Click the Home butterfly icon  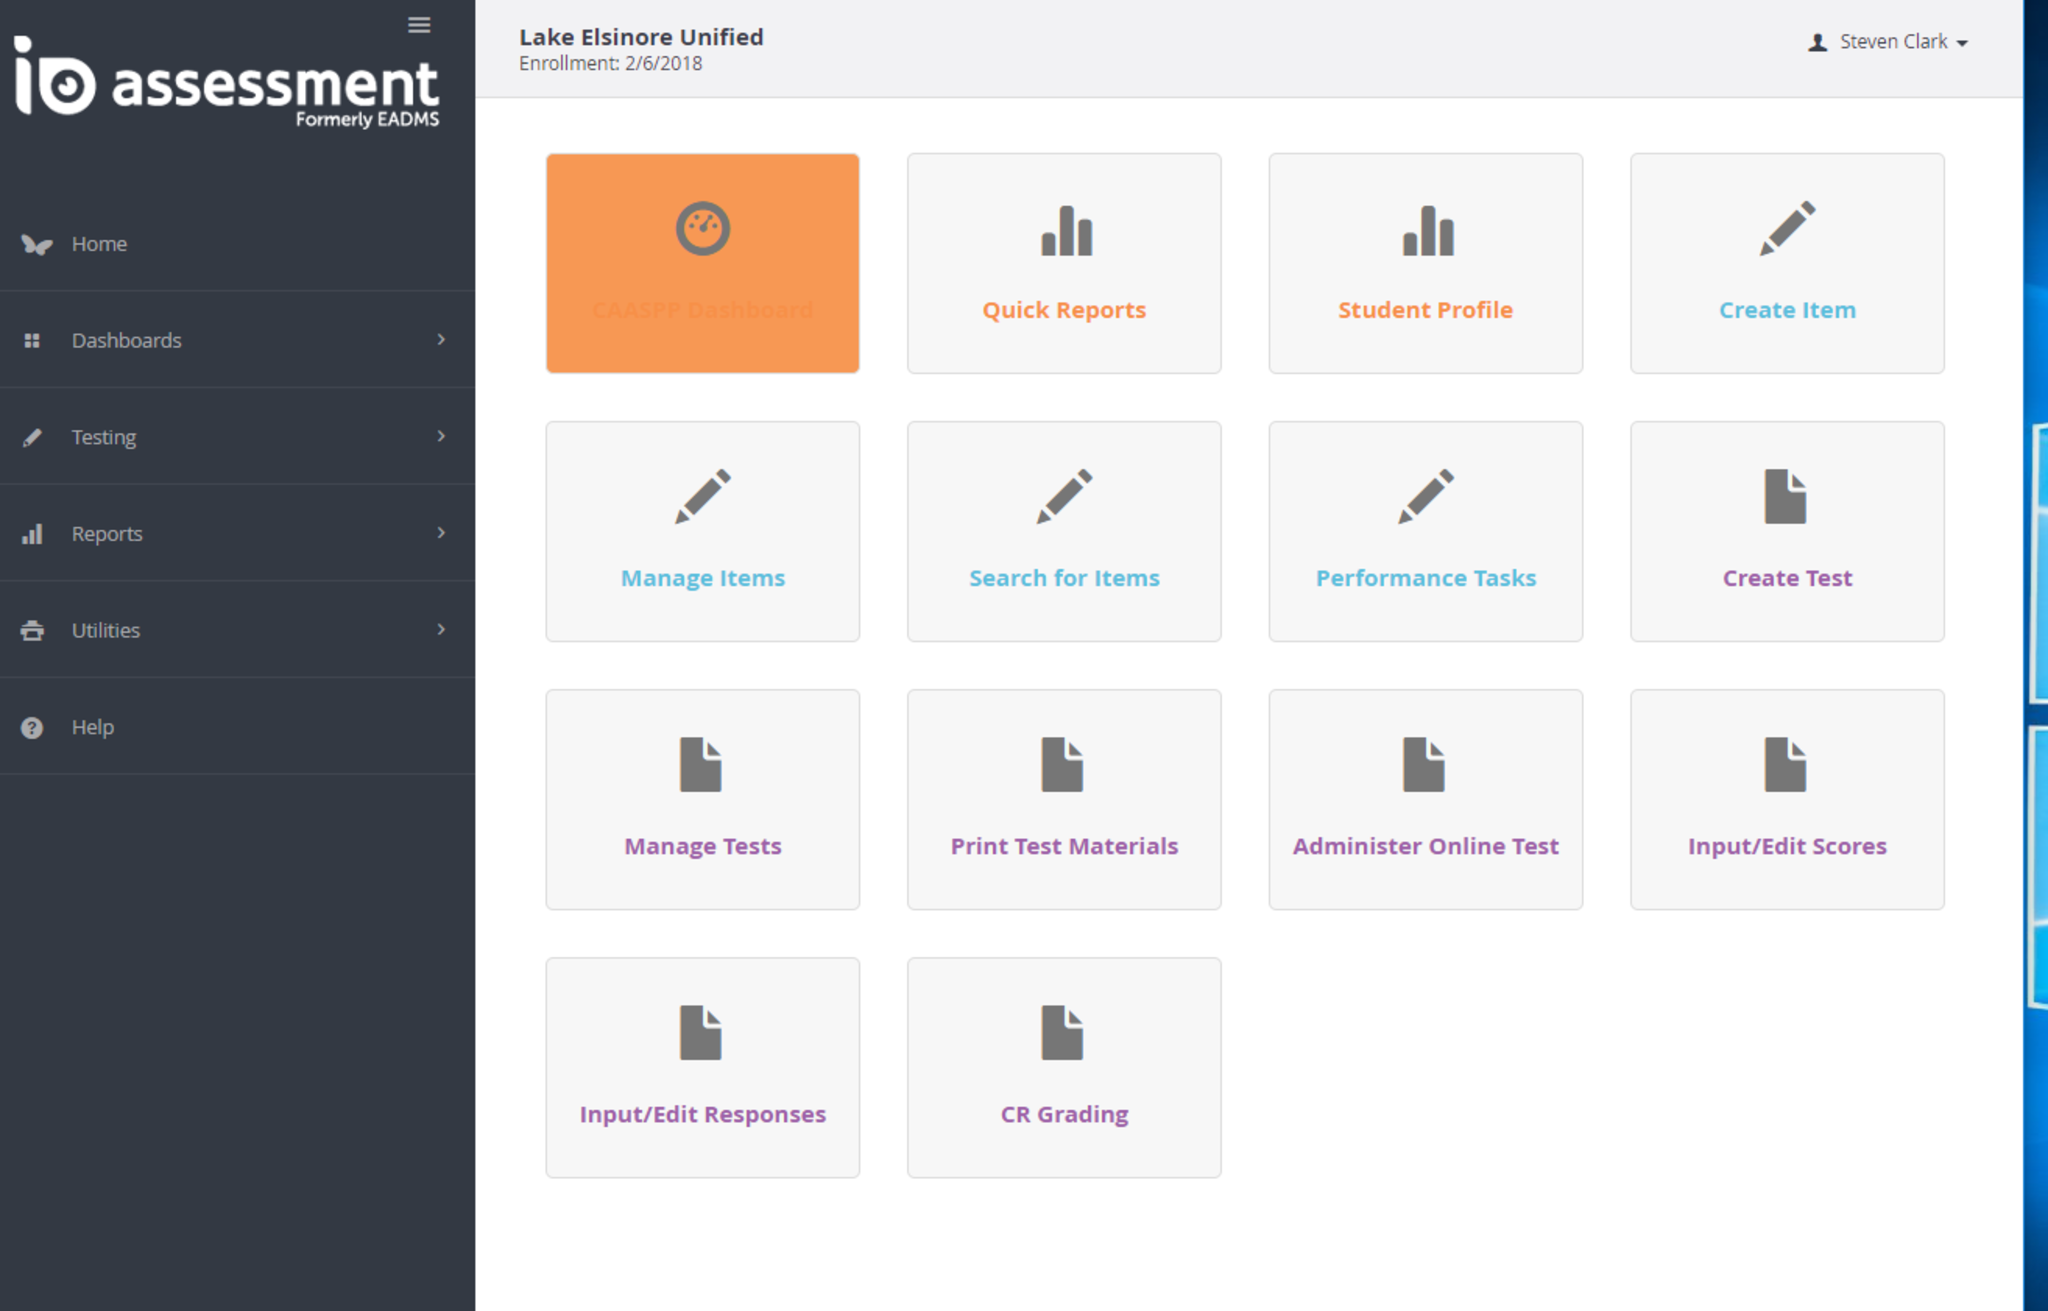36,245
